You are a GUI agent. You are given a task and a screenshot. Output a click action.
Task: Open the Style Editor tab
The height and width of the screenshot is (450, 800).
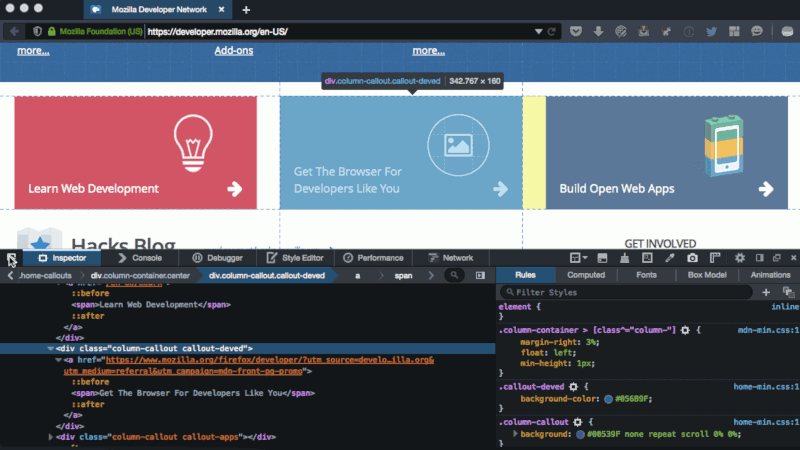(295, 258)
